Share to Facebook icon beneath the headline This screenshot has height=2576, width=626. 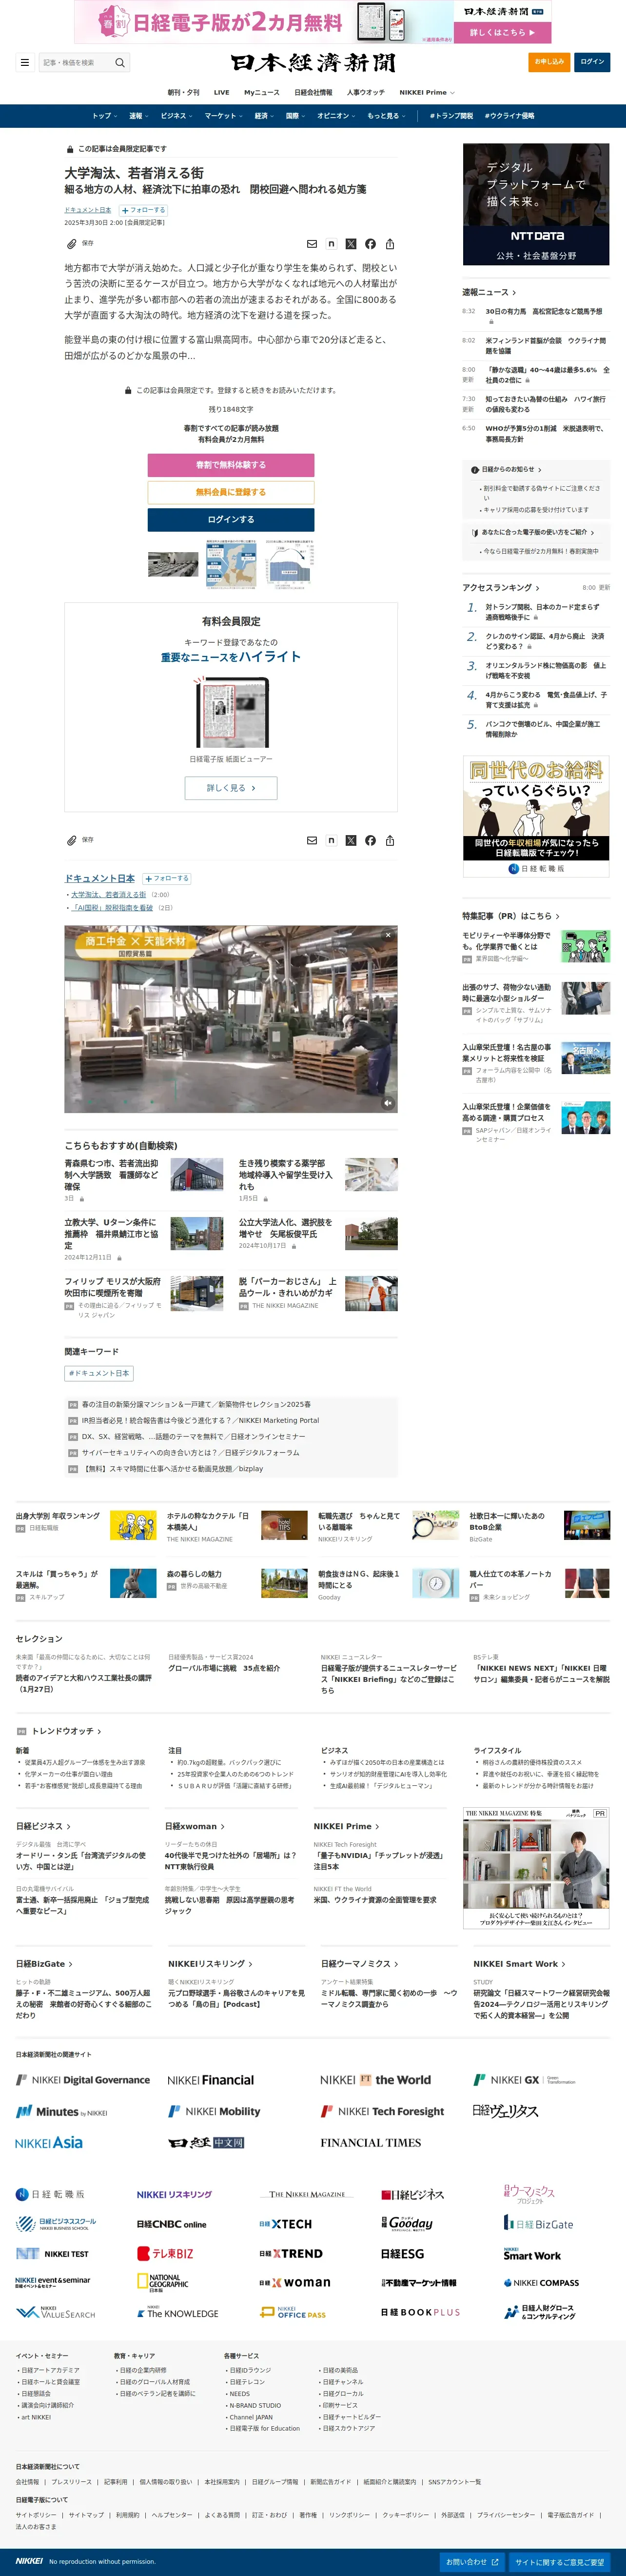pyautogui.click(x=370, y=244)
